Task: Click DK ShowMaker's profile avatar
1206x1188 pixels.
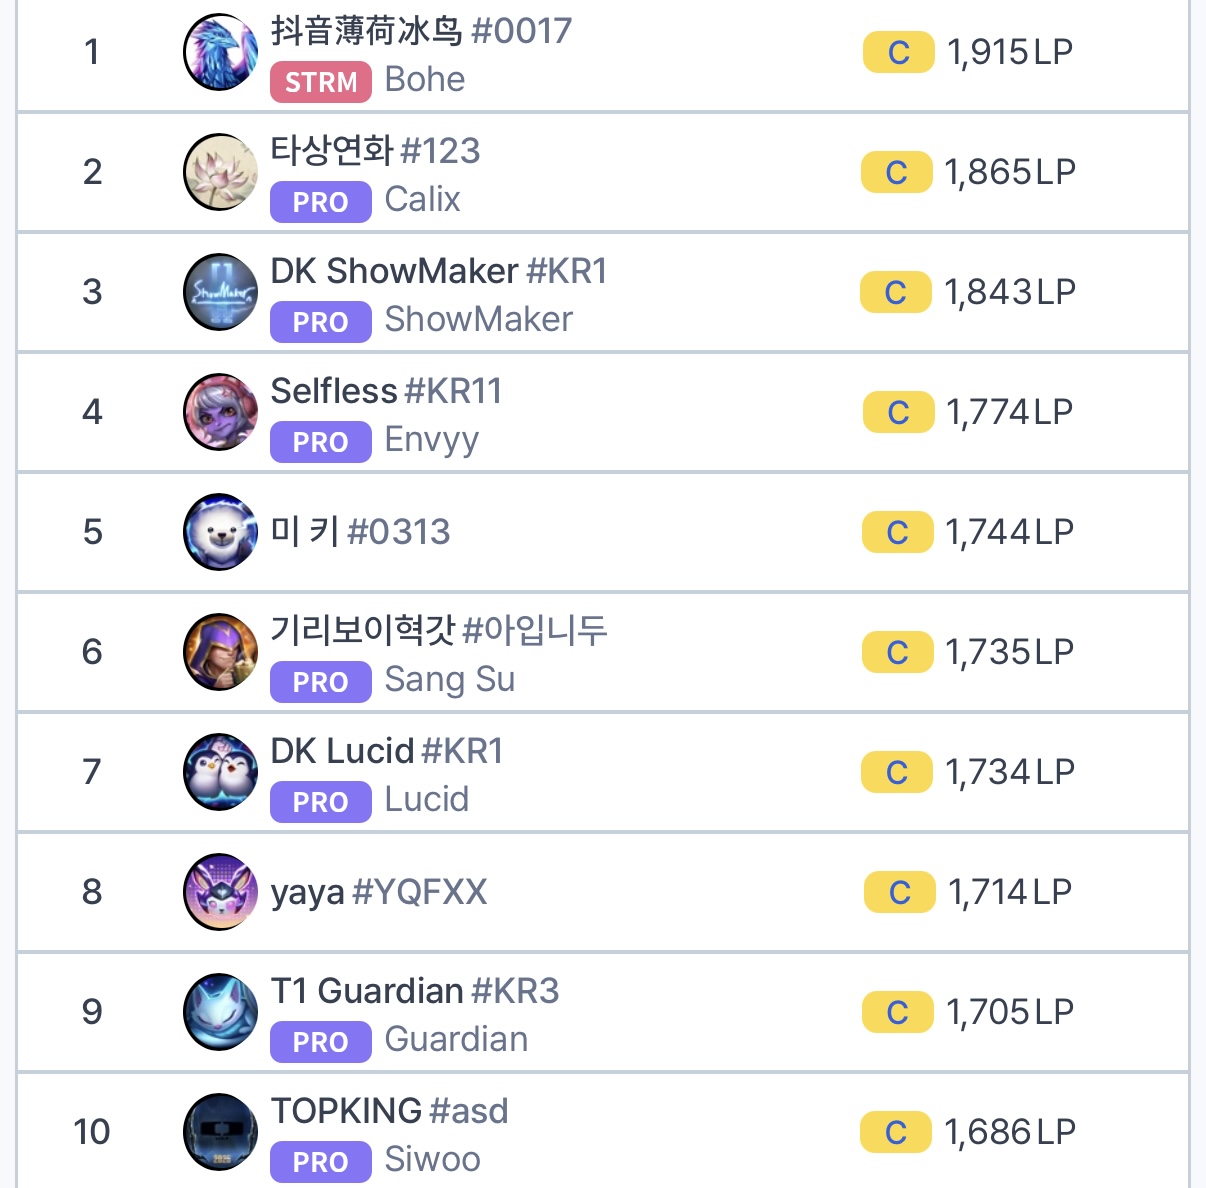Action: 221,292
